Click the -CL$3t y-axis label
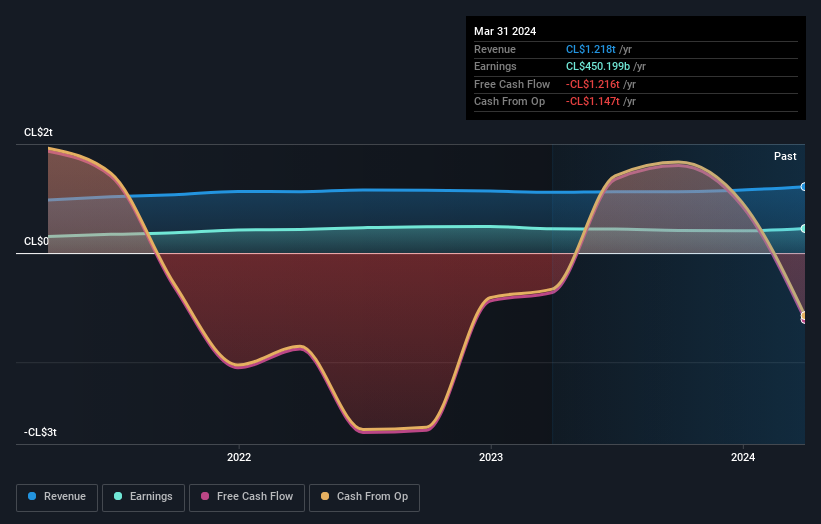 point(40,432)
